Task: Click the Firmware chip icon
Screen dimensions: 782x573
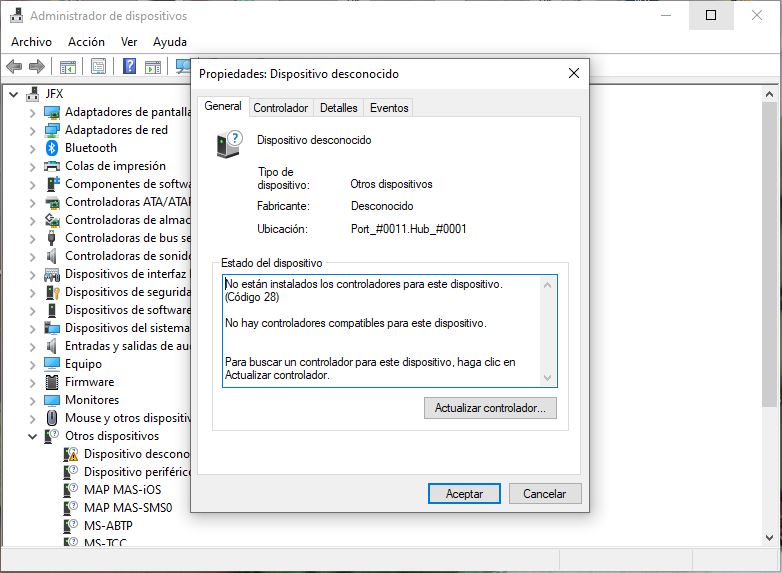Action: tap(52, 382)
